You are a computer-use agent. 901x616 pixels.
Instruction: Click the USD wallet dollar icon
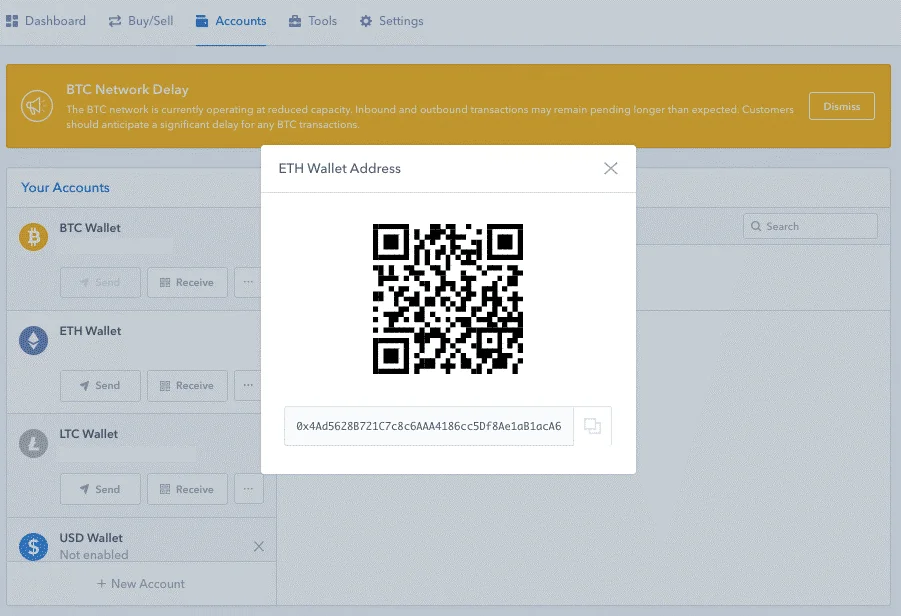[33, 546]
